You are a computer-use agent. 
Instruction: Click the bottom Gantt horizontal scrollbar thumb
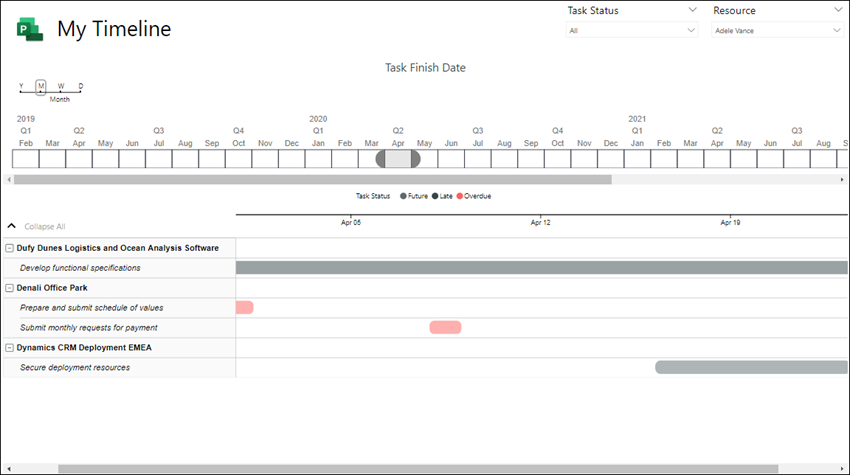[x=418, y=468]
